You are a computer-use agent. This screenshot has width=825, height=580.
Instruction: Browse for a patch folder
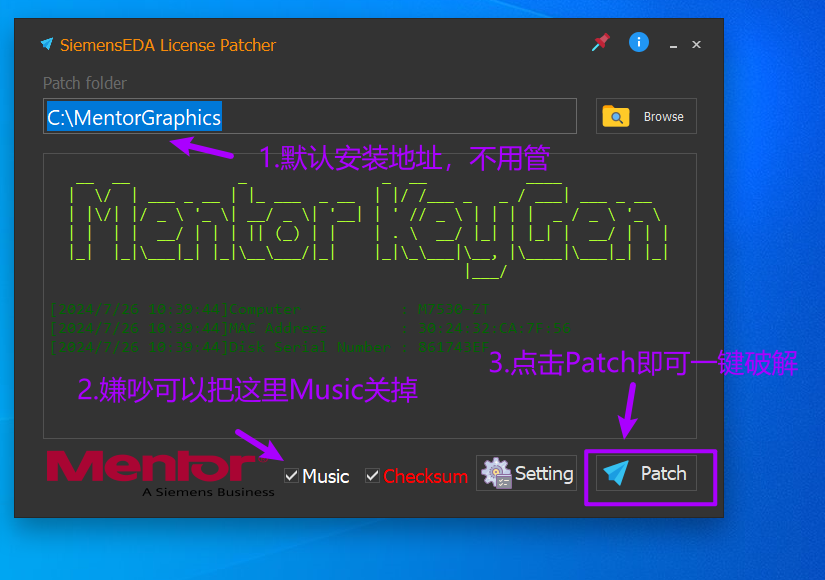(646, 116)
